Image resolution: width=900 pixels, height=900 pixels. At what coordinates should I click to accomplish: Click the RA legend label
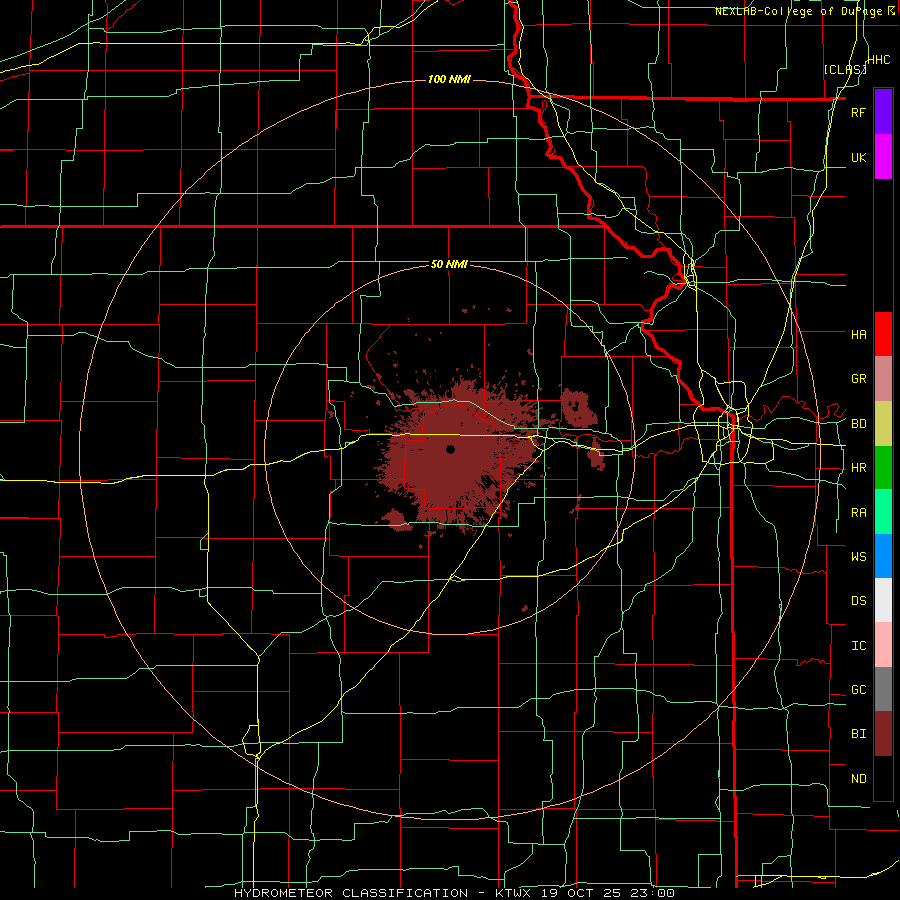coord(858,513)
